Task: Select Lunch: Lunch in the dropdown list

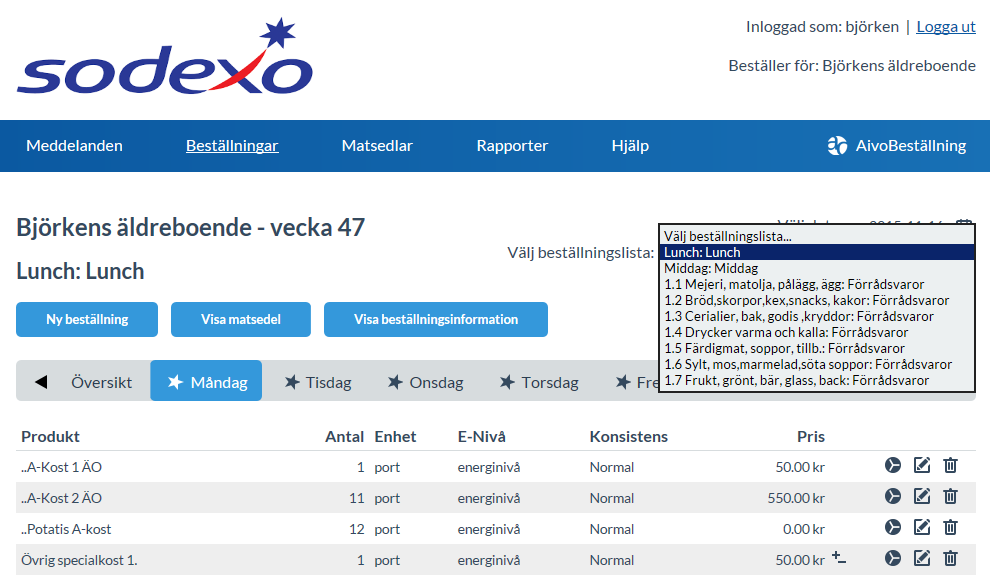Action: point(816,252)
